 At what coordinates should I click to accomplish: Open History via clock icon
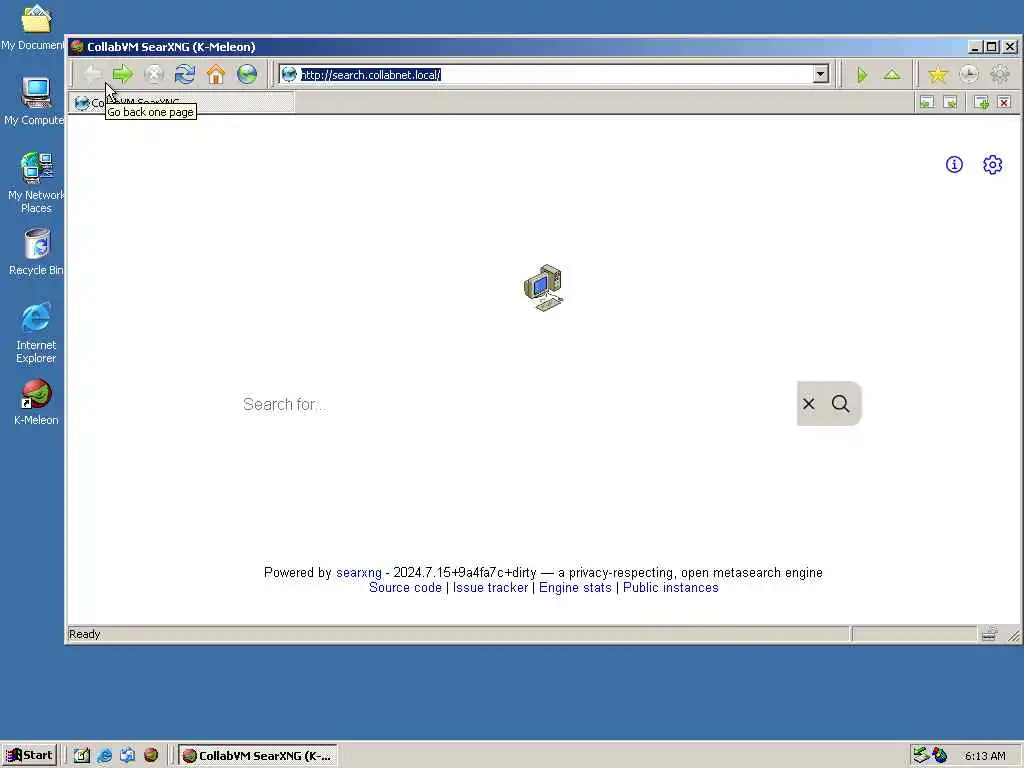pos(969,75)
